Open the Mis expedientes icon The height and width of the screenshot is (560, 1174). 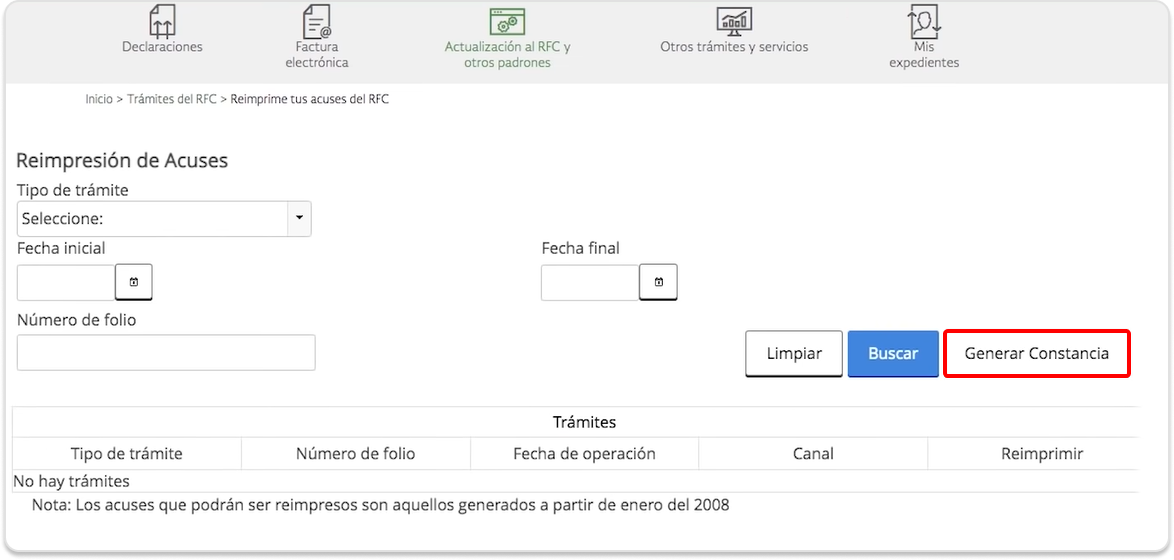coord(924,20)
